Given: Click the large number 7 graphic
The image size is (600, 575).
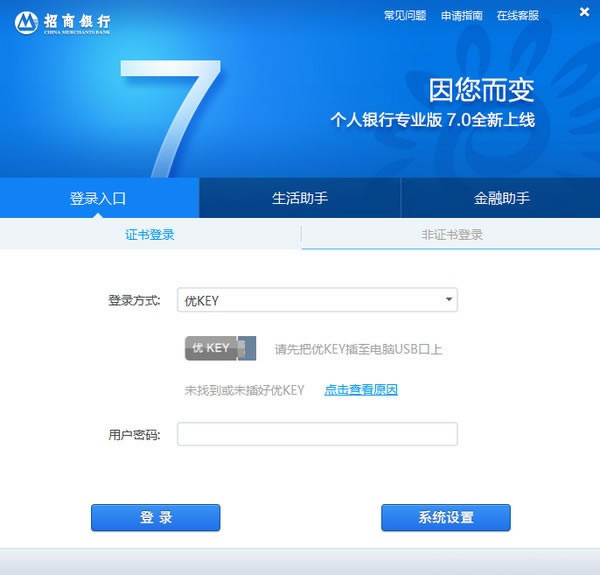Looking at the screenshot, I should (169, 114).
